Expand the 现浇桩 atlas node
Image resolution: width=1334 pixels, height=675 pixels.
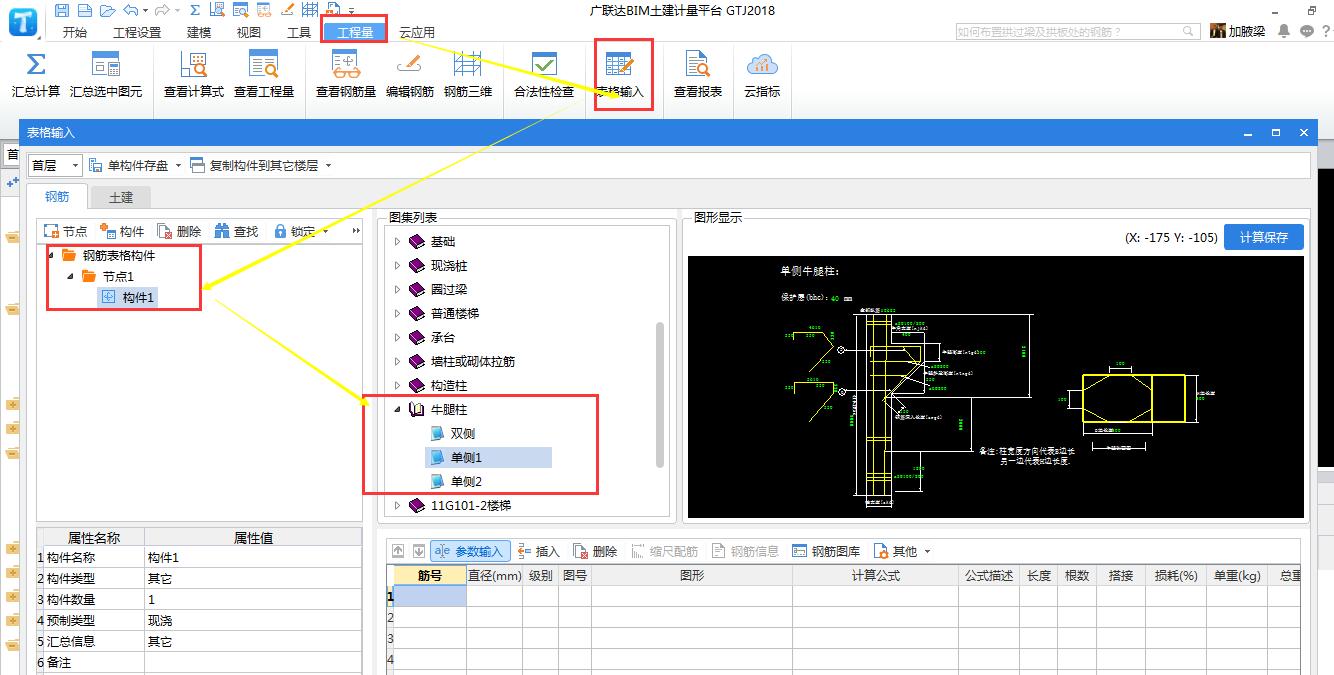pos(397,266)
